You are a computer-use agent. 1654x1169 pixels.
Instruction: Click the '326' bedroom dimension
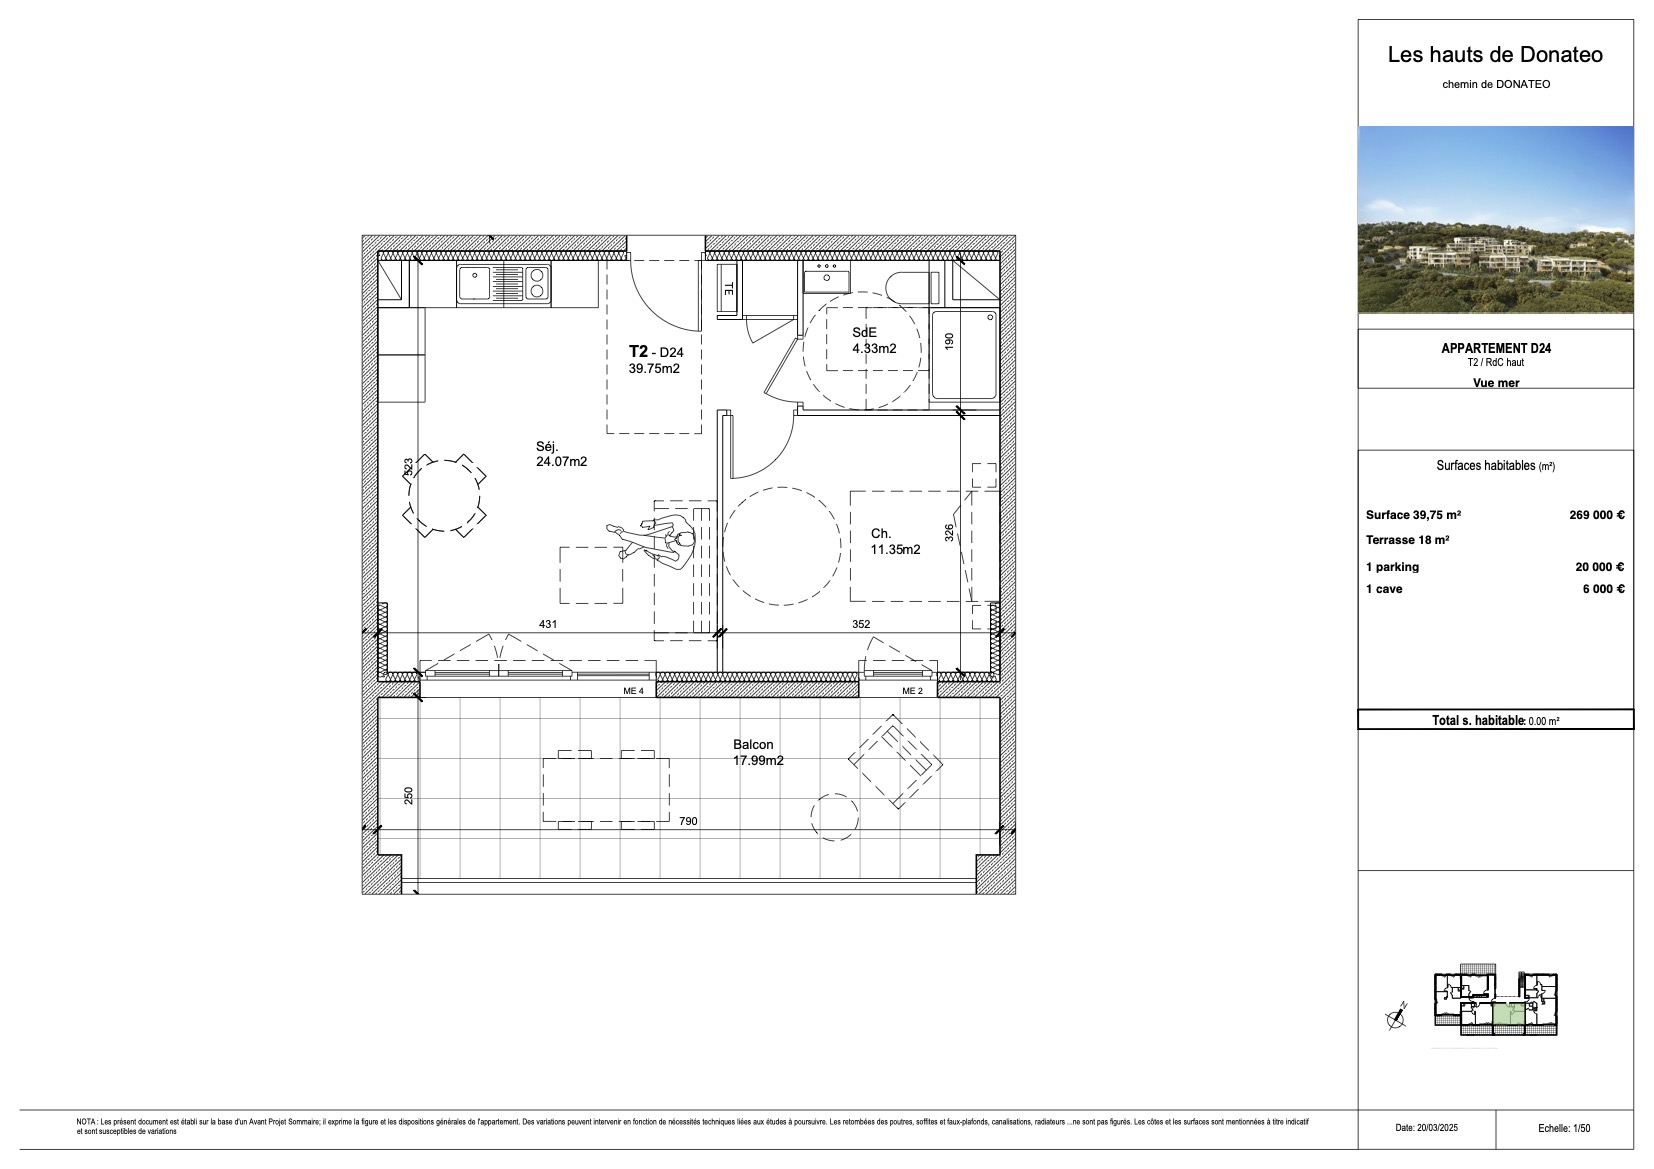949,533
